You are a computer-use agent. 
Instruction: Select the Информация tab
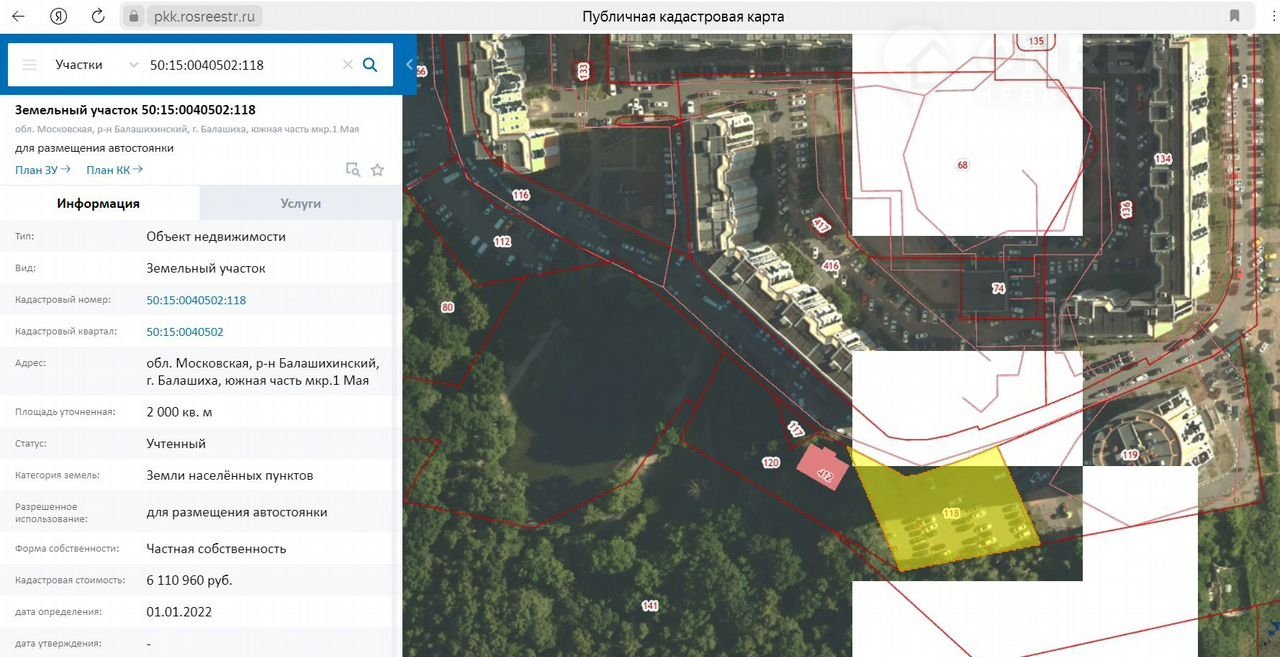coord(98,203)
